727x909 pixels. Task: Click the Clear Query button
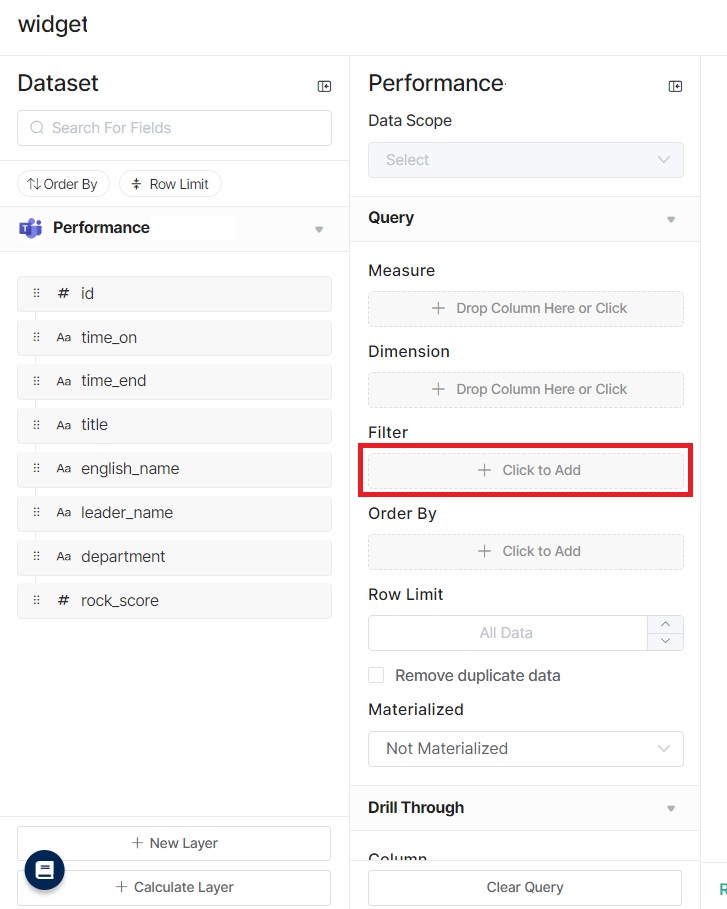coord(525,887)
